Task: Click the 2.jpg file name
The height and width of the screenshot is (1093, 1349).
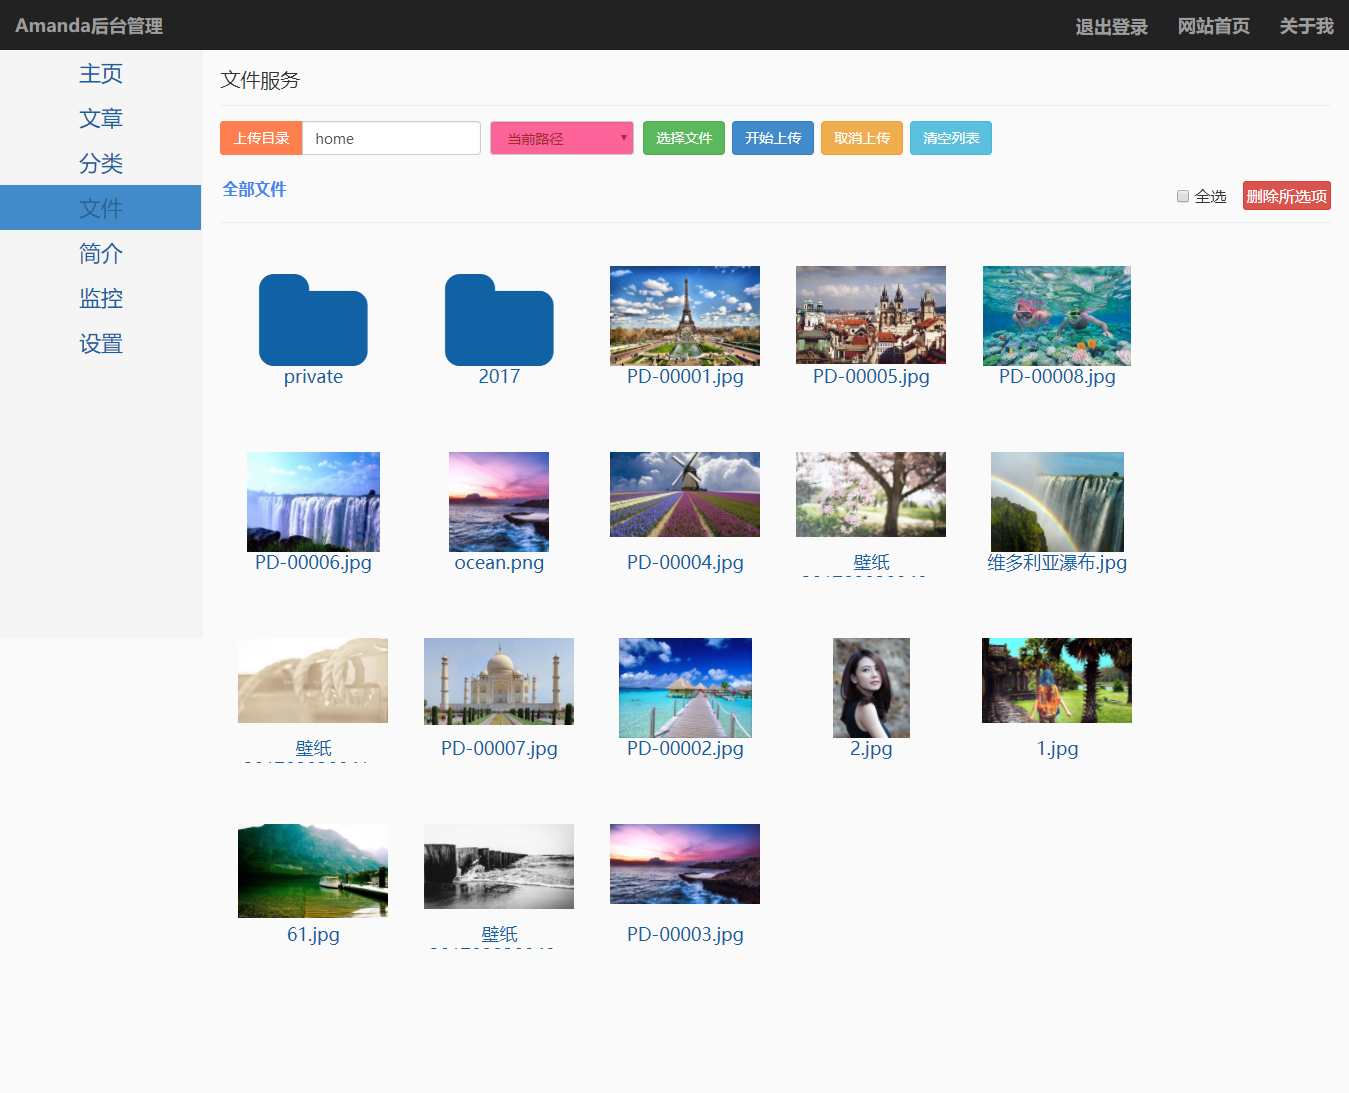Action: pyautogui.click(x=871, y=749)
